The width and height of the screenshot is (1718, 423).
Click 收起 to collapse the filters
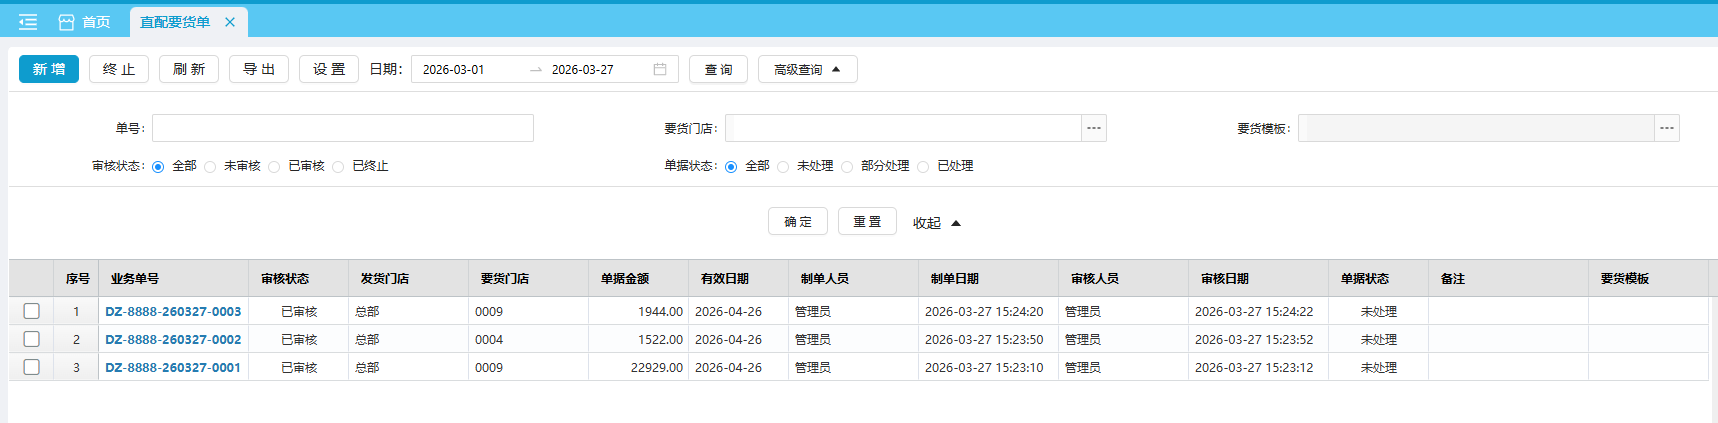(x=936, y=223)
